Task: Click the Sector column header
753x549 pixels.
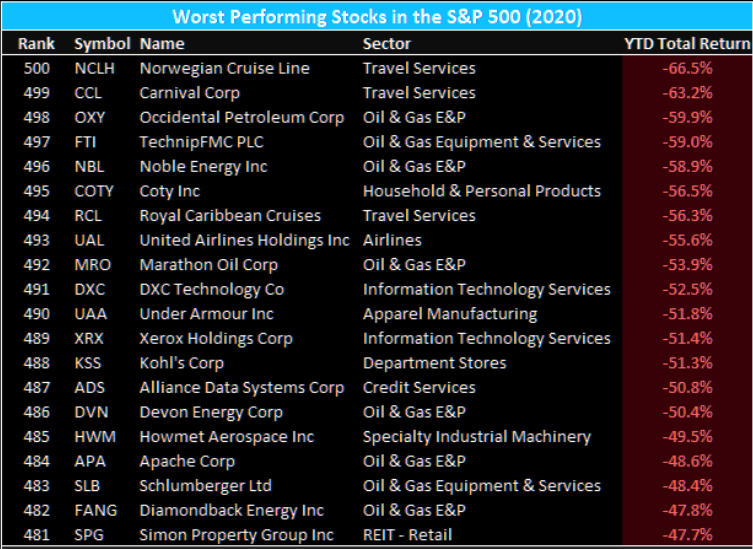Action: pos(387,44)
